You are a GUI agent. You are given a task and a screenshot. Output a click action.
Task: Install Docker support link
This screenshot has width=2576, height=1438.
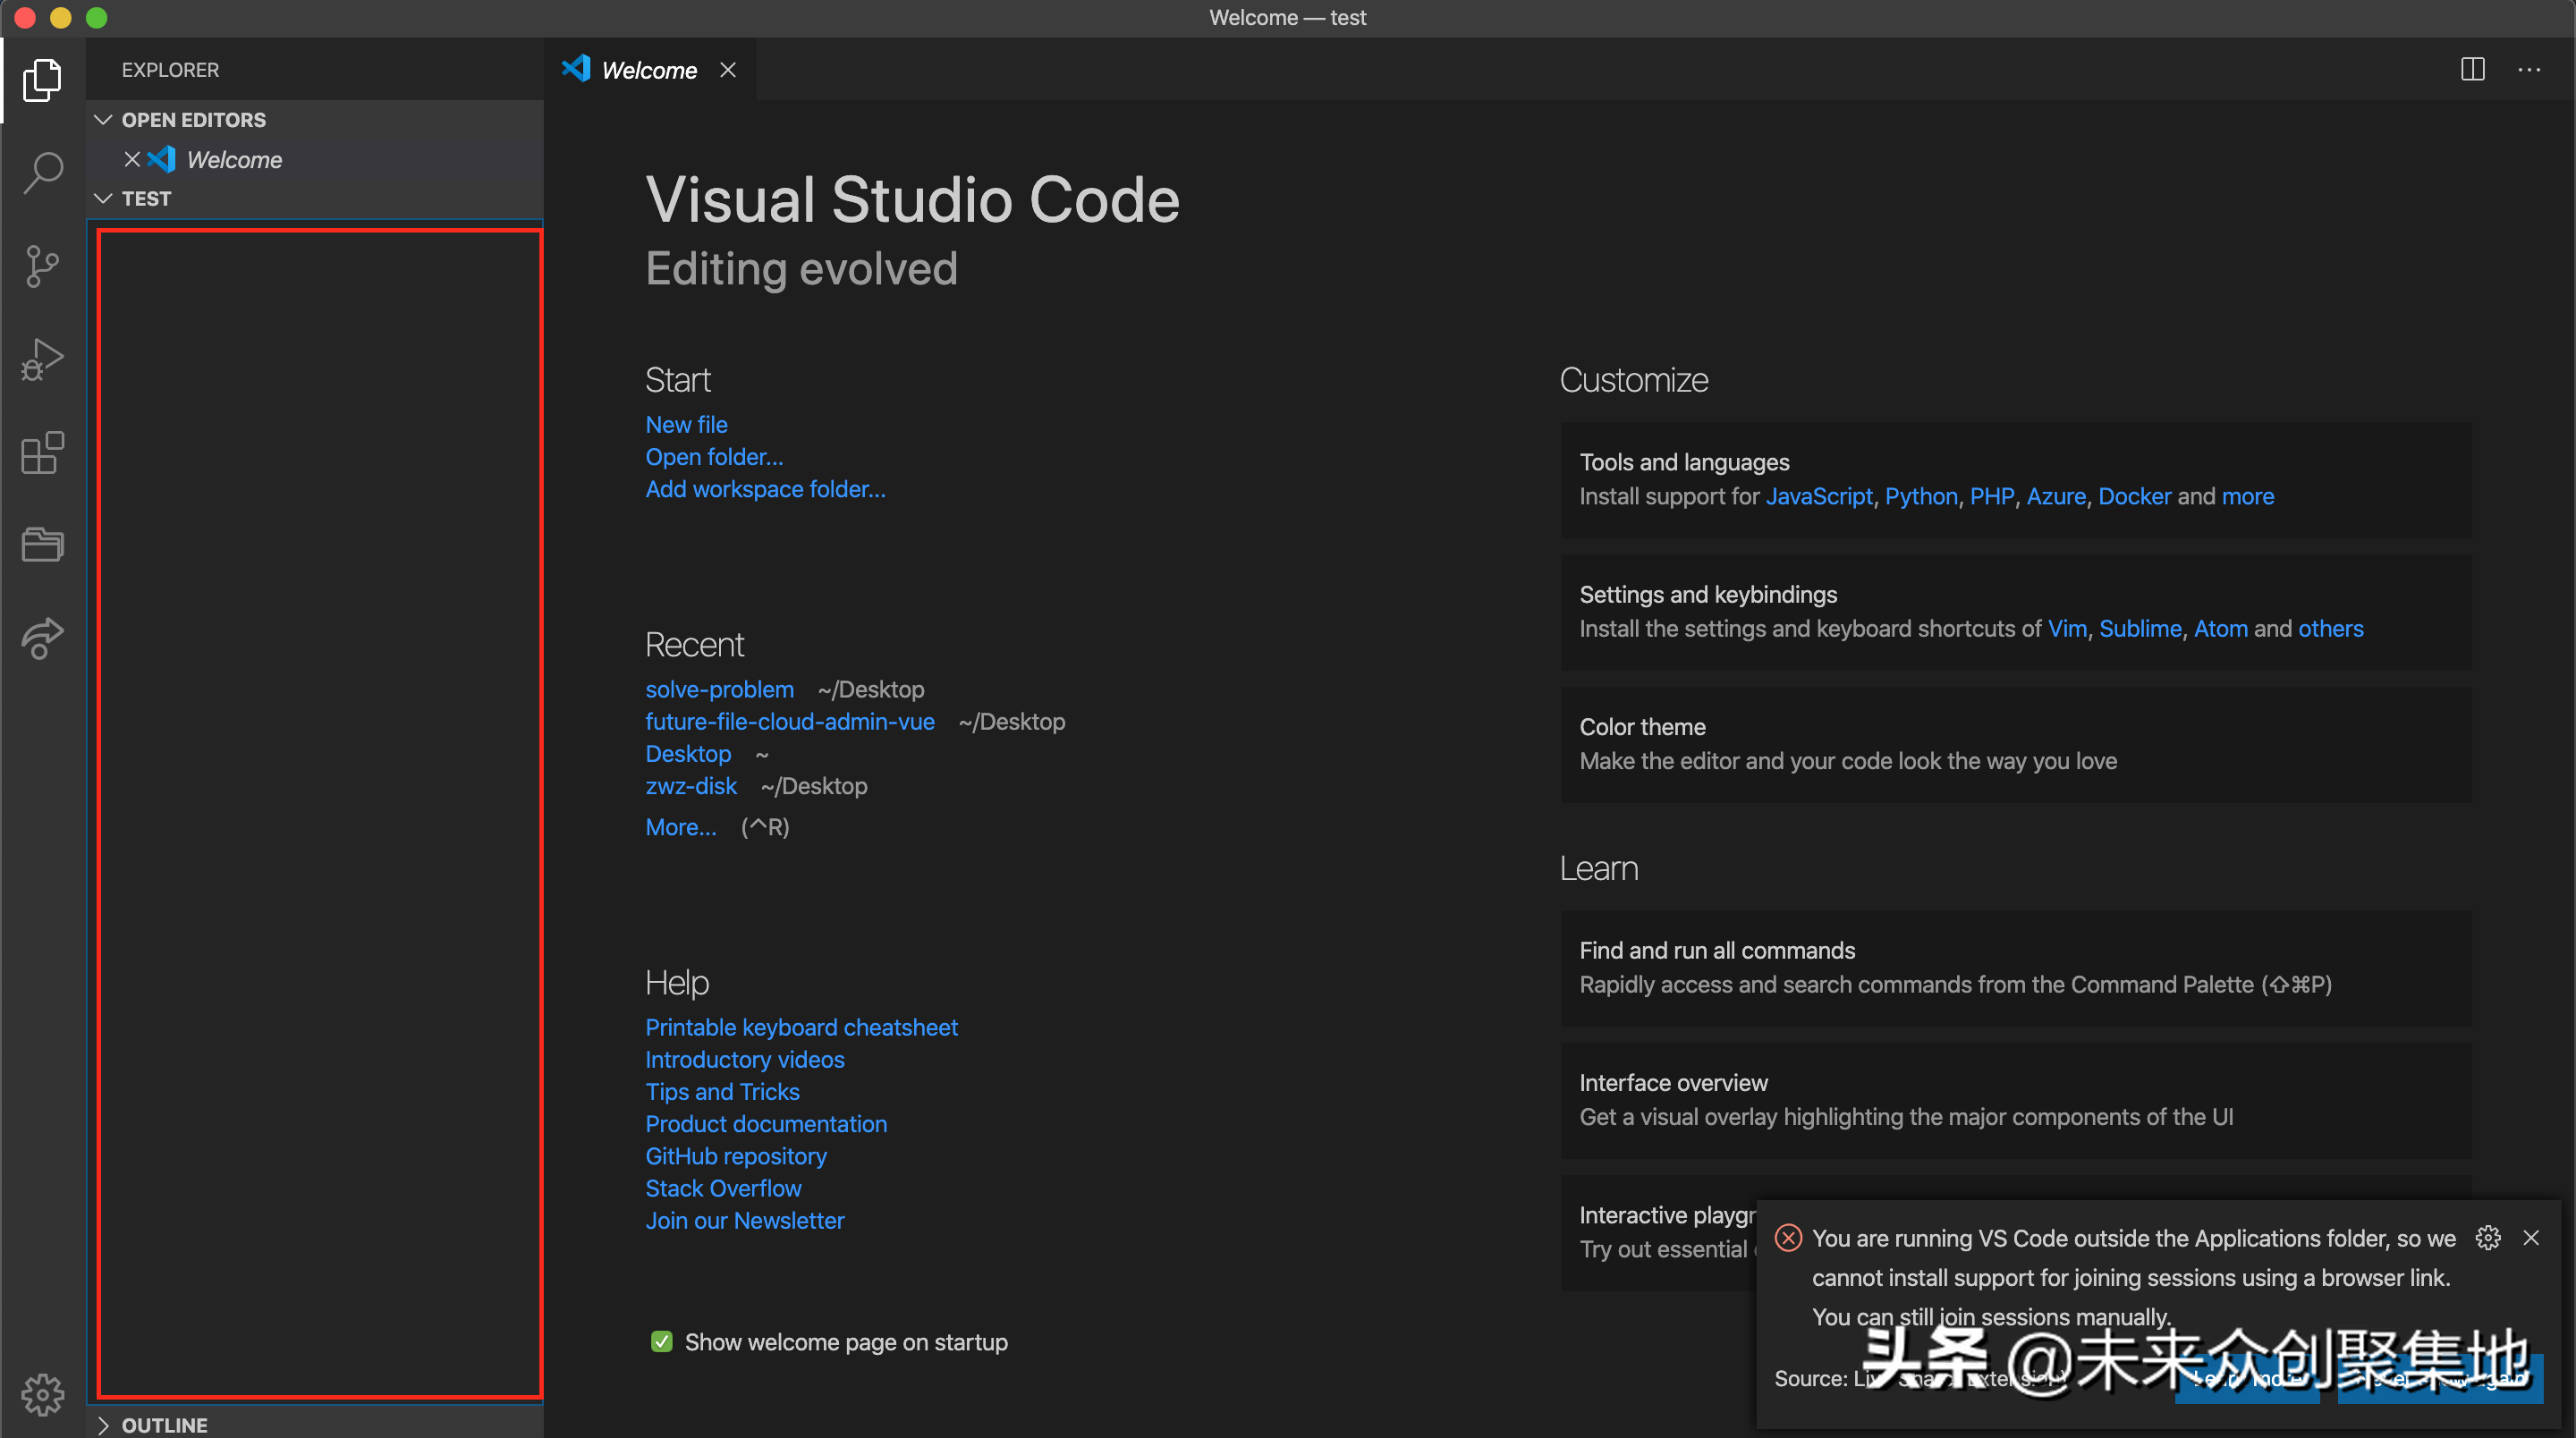tap(2134, 496)
